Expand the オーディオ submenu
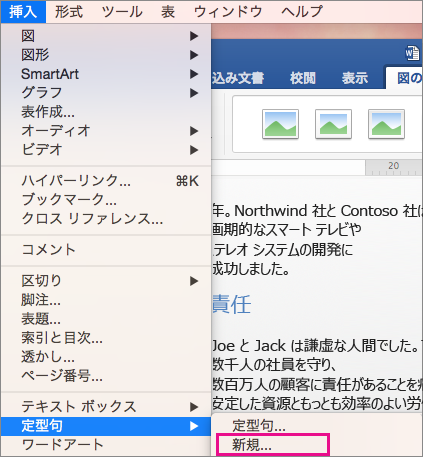The height and width of the screenshot is (457, 423). click(x=106, y=131)
